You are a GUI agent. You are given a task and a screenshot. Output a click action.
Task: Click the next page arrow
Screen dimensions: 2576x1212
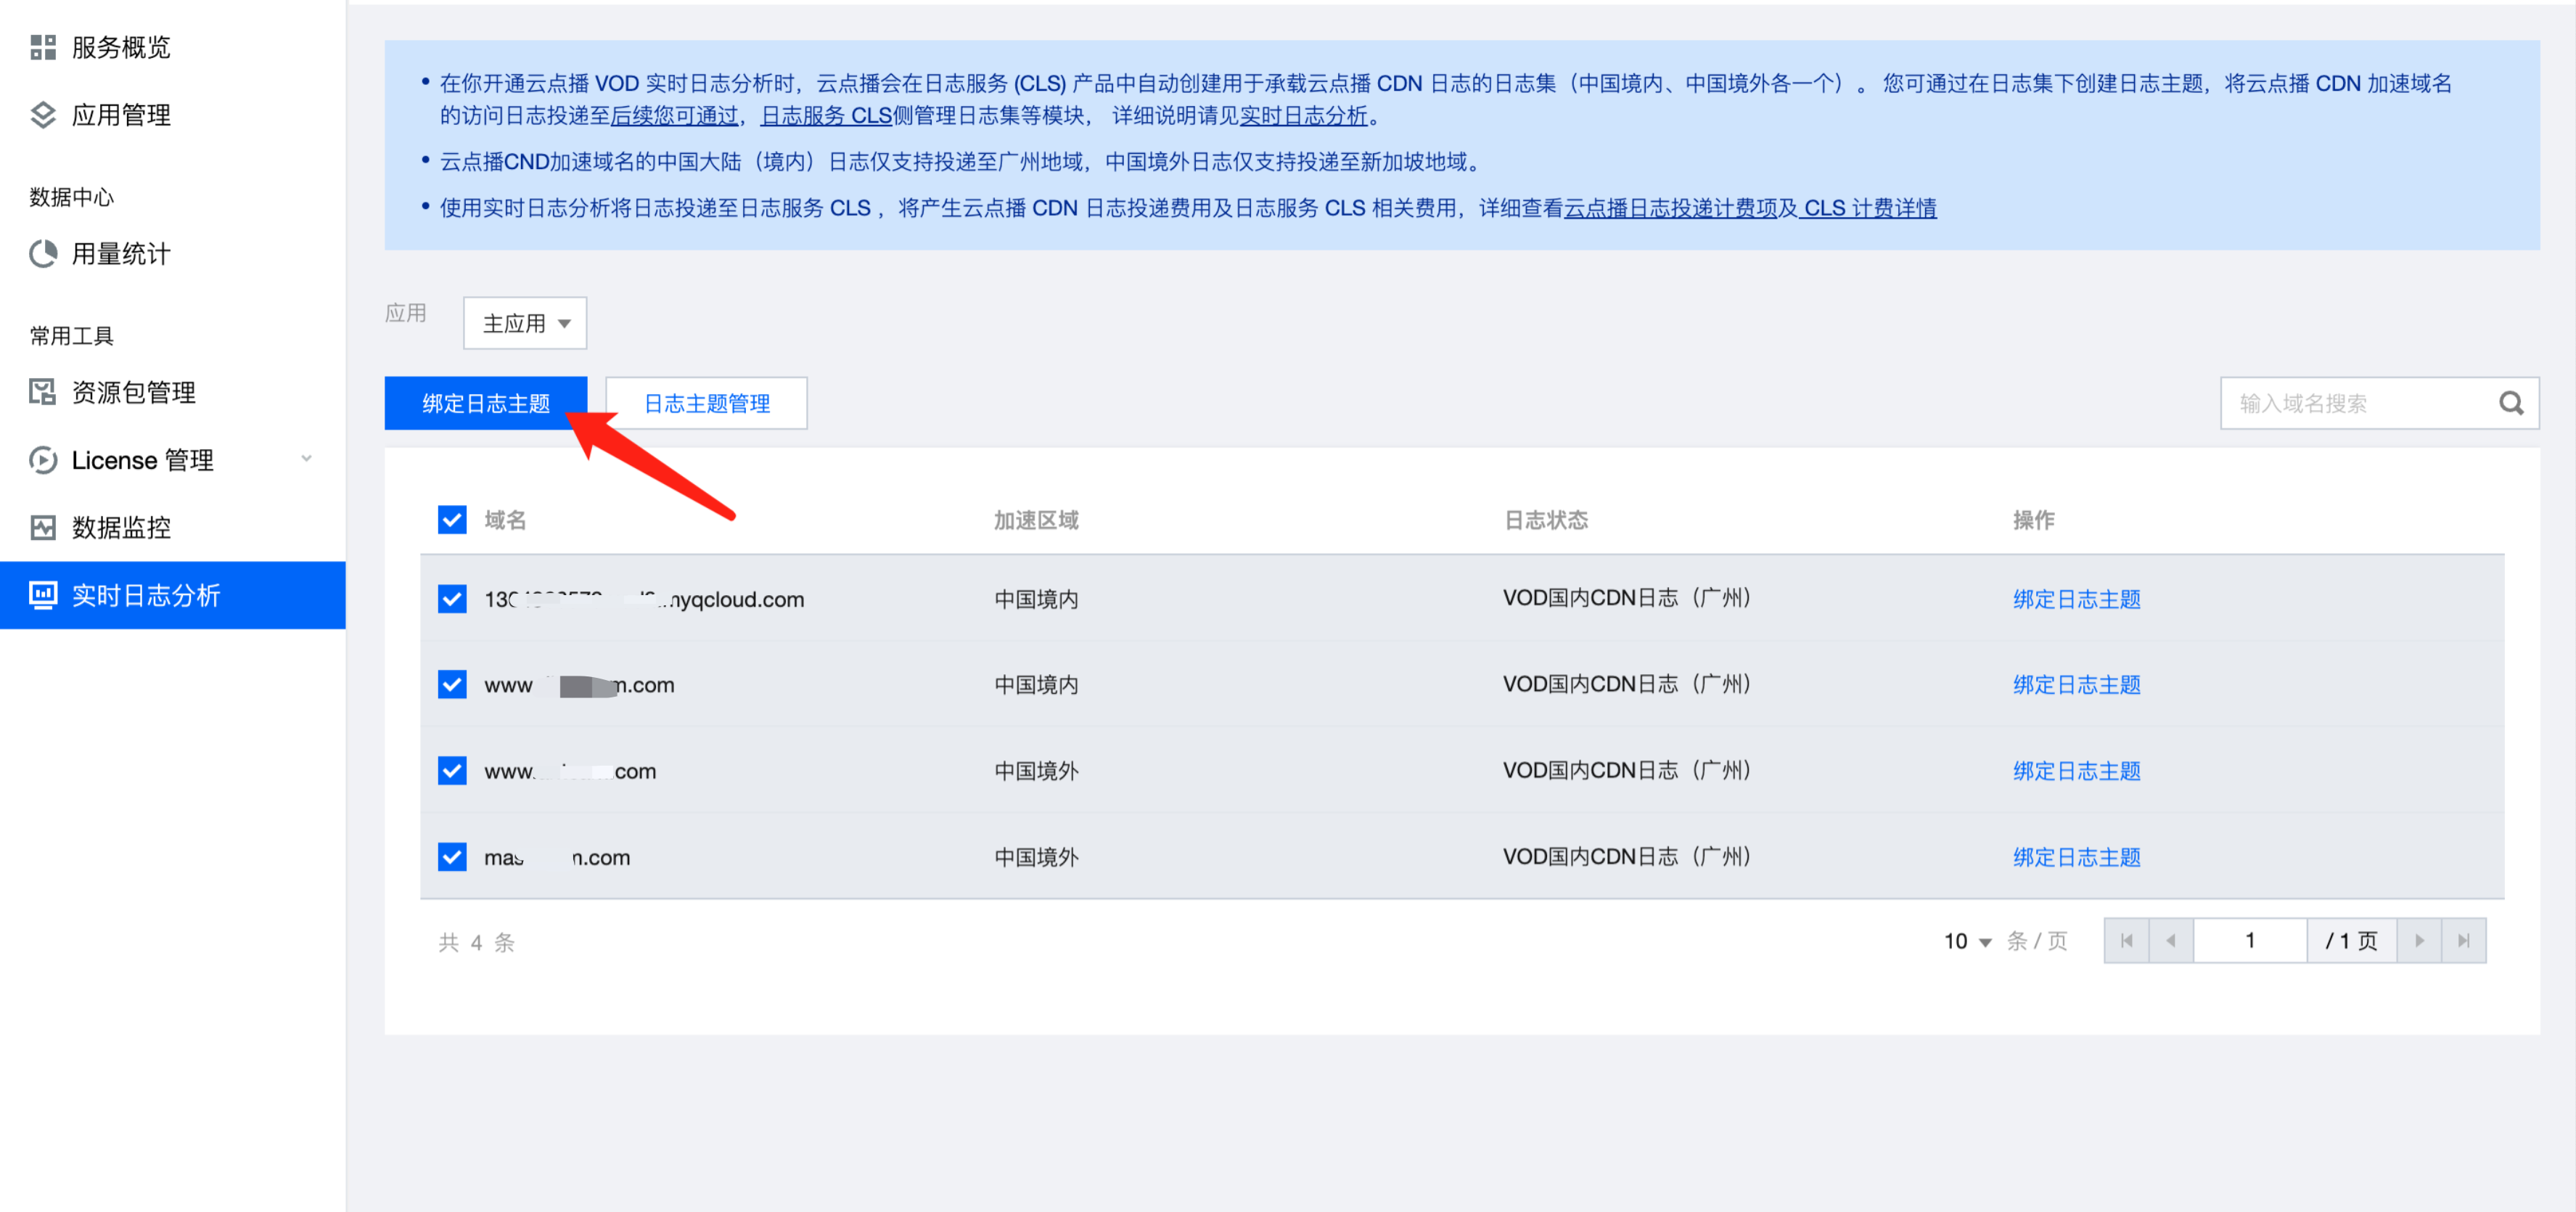pyautogui.click(x=2419, y=941)
